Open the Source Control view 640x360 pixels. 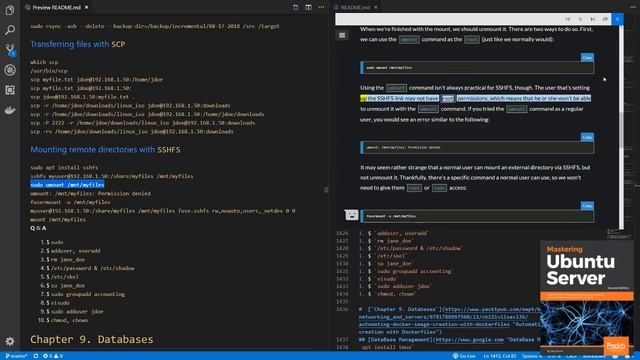tap(10, 50)
